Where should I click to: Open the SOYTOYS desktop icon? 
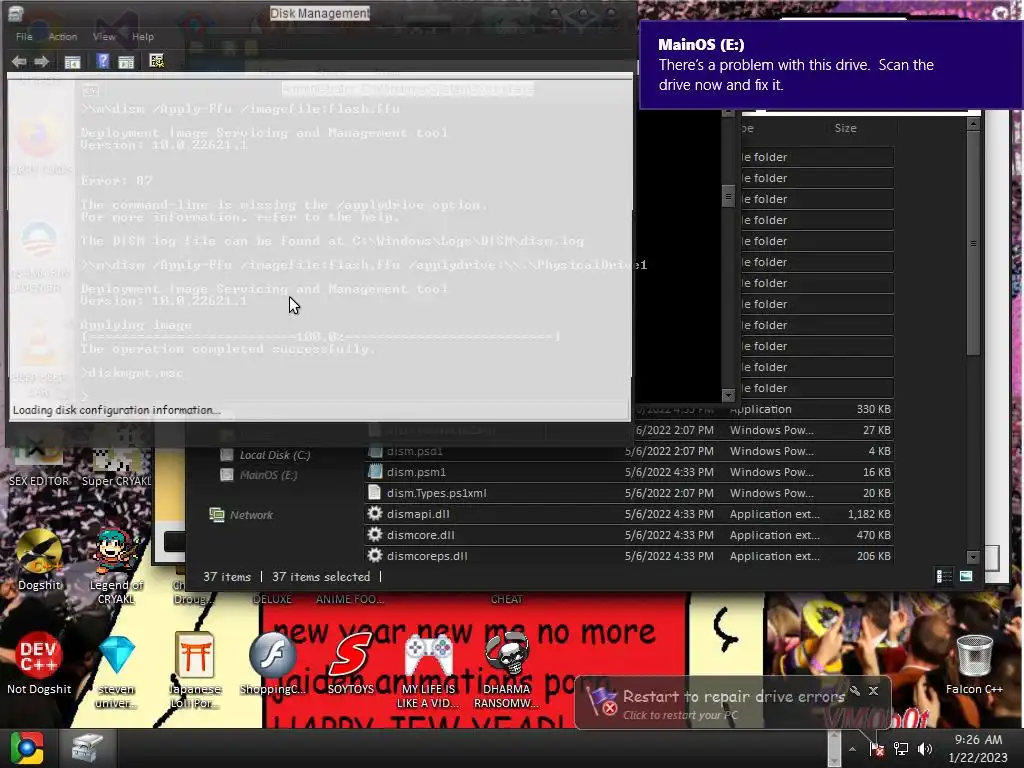(351, 664)
